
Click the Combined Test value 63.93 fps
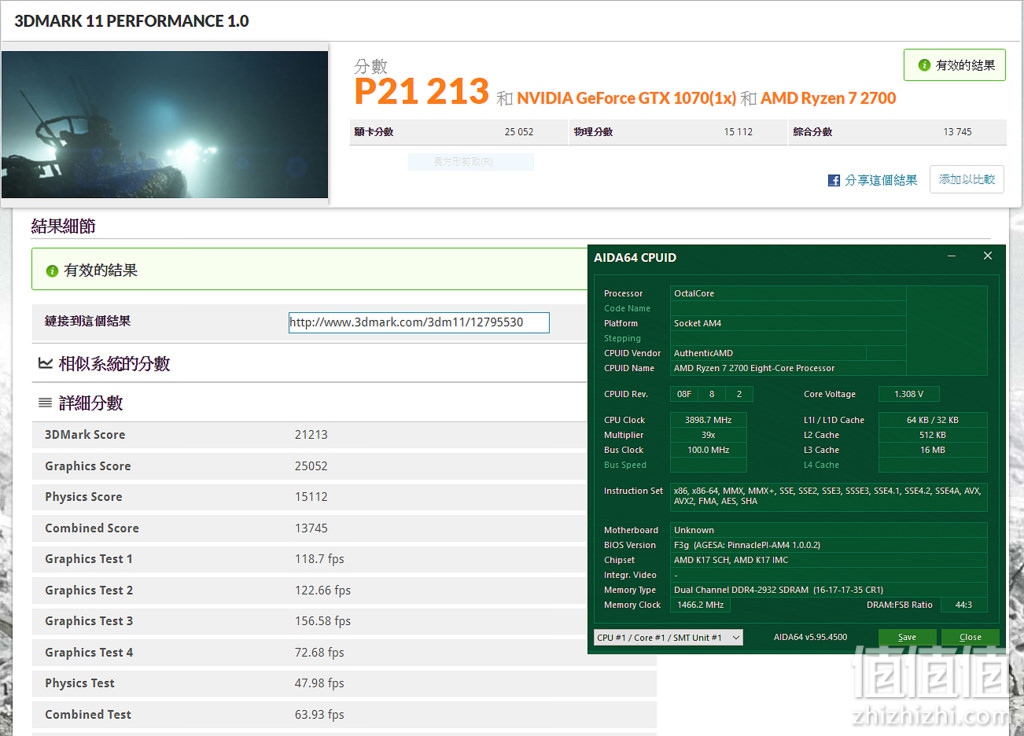coord(319,714)
